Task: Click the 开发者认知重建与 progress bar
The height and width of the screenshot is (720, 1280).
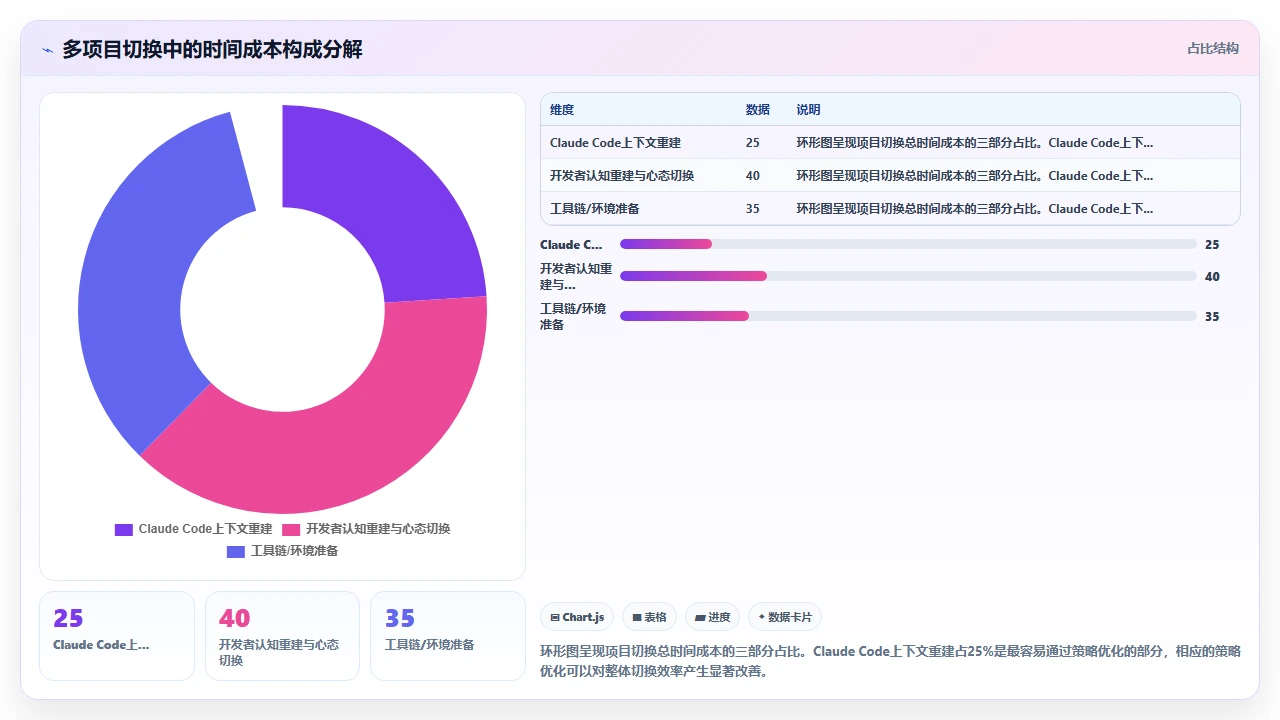Action: [x=908, y=276]
